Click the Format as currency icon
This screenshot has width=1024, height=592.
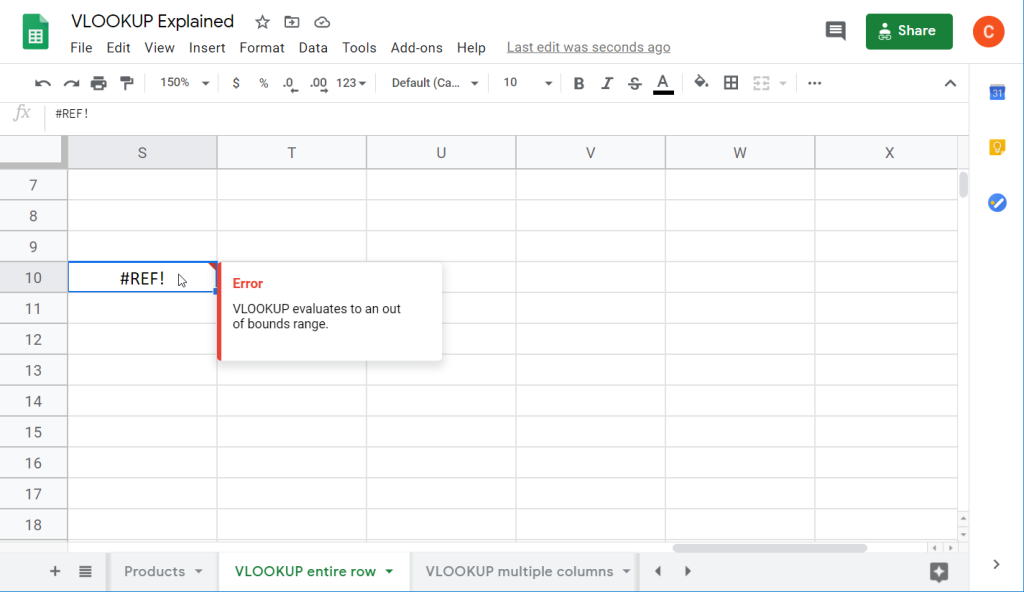tap(236, 83)
